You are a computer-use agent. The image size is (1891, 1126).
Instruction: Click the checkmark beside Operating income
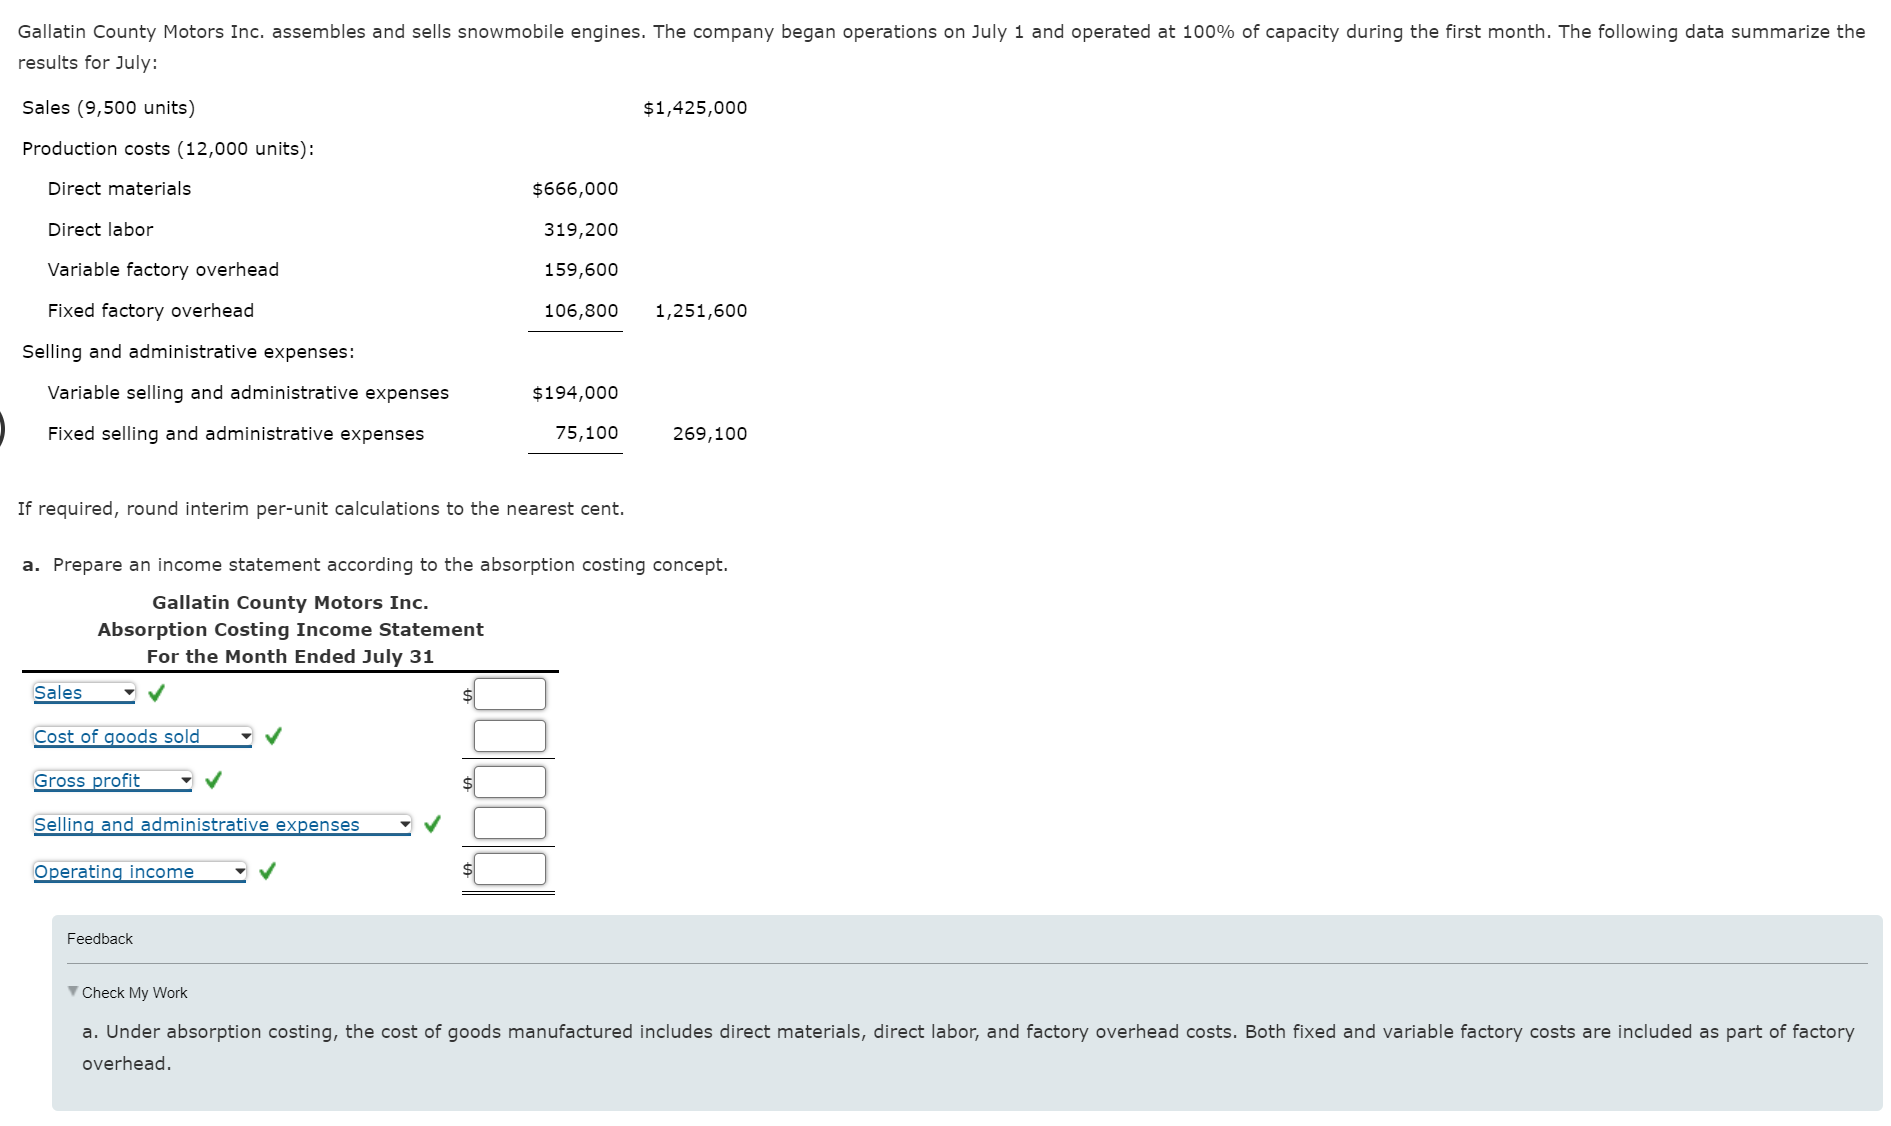[x=267, y=871]
